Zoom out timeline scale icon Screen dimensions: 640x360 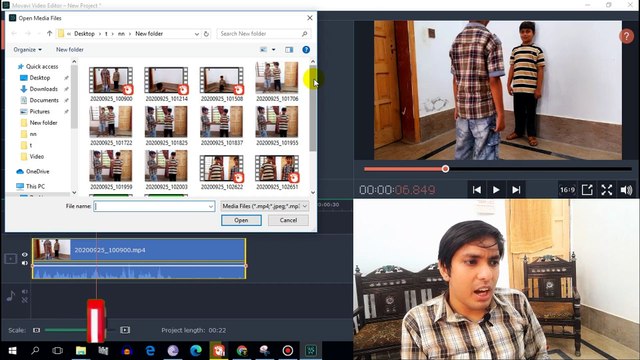pos(36,330)
